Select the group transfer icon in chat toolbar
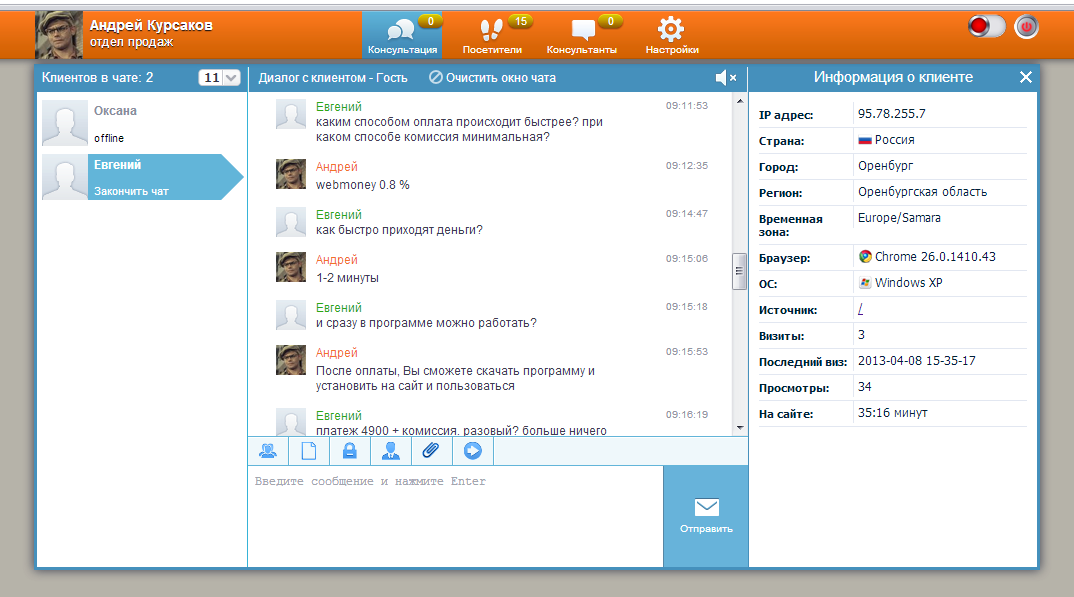 [268, 451]
